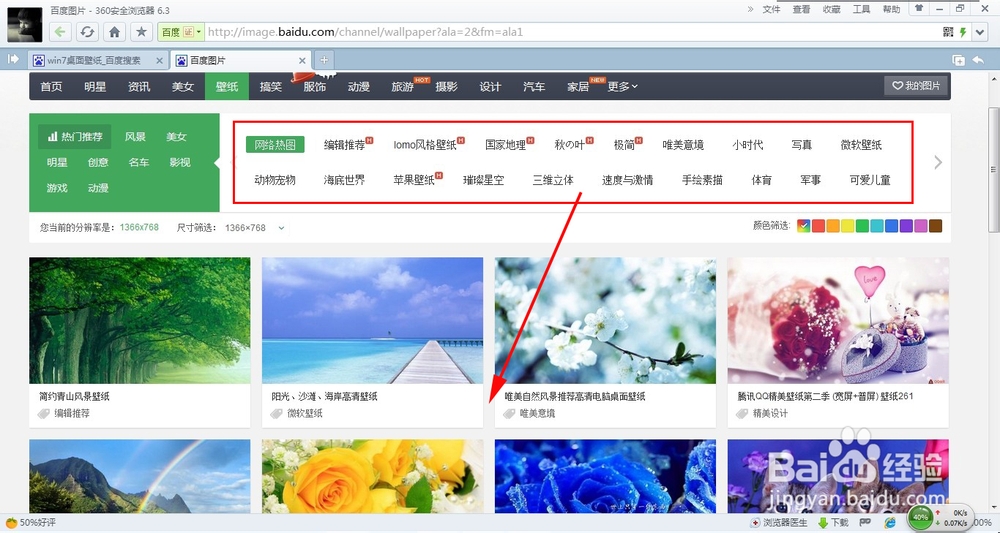
Task: Open the search engine 百度 selector dropdown
Action: [x=180, y=32]
